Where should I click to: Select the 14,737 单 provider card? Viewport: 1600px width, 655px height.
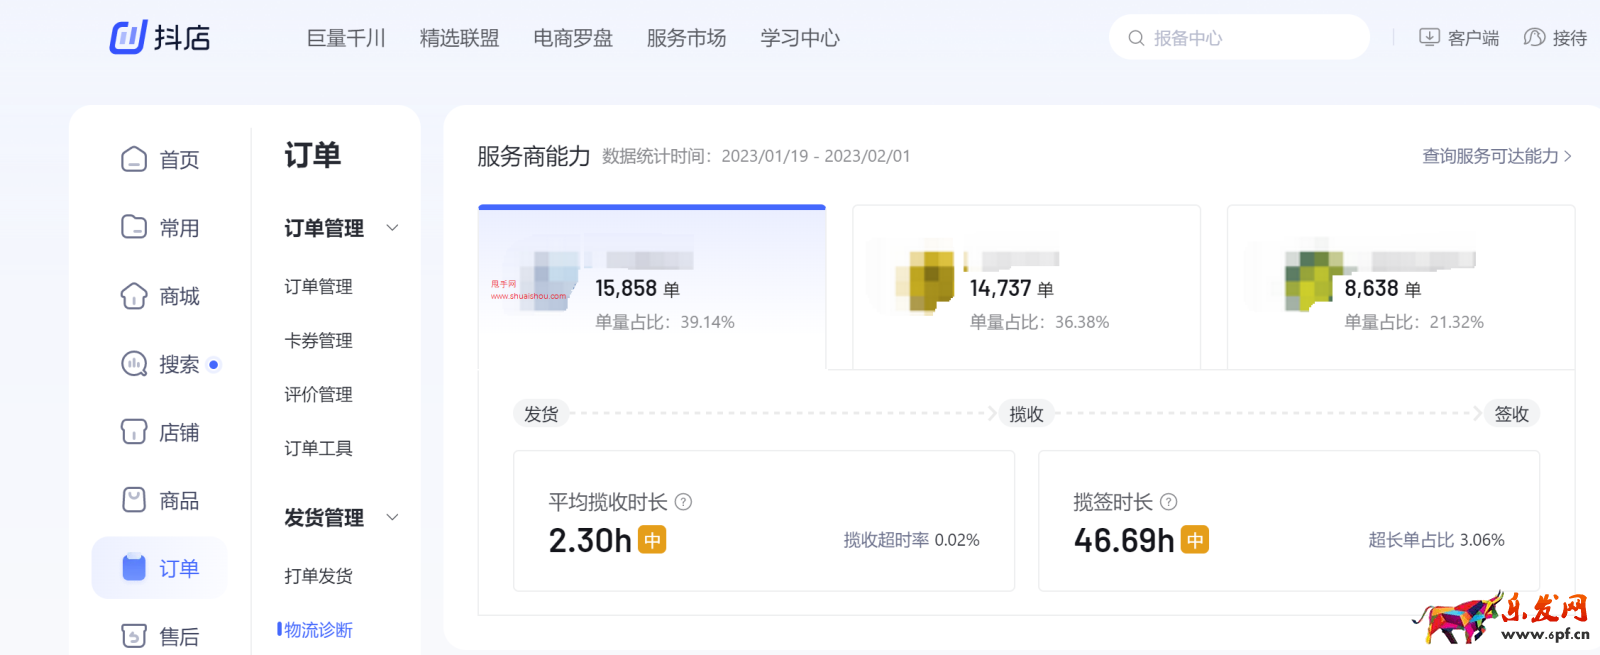point(1026,287)
